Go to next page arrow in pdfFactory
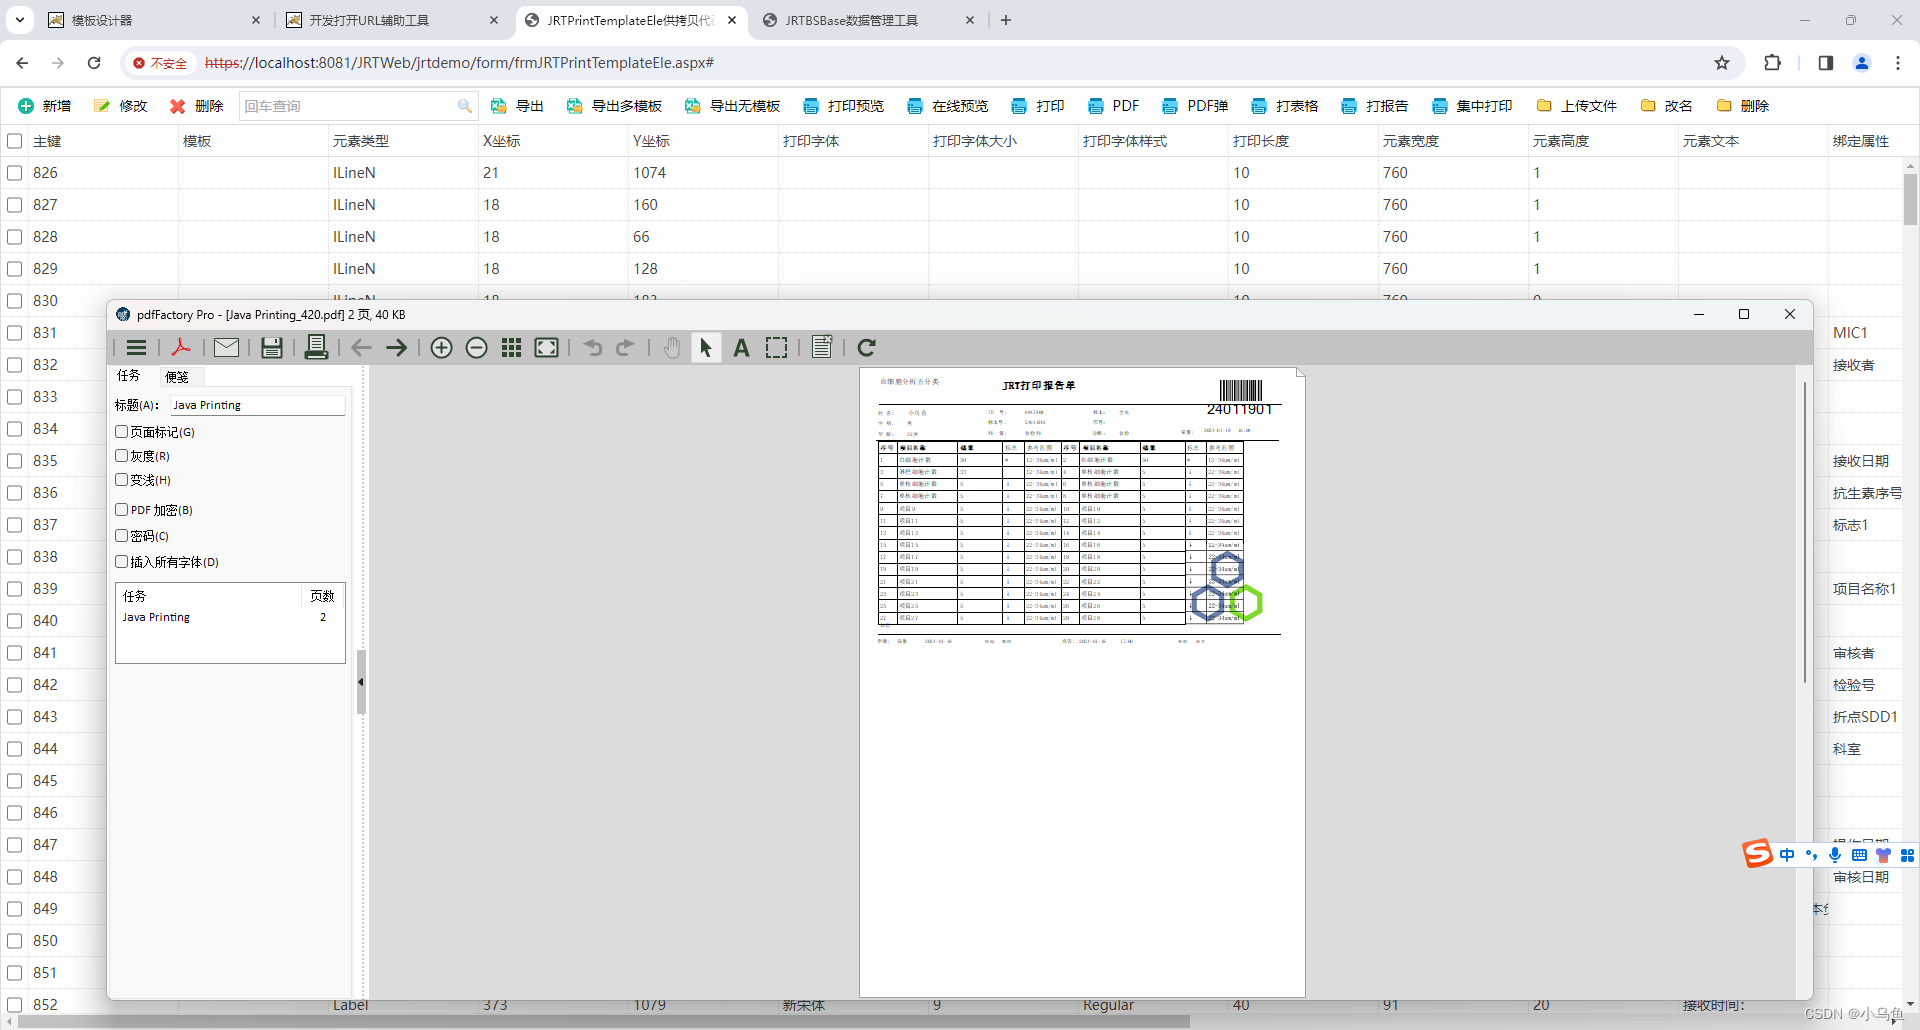Viewport: 1920px width, 1030px height. click(396, 348)
